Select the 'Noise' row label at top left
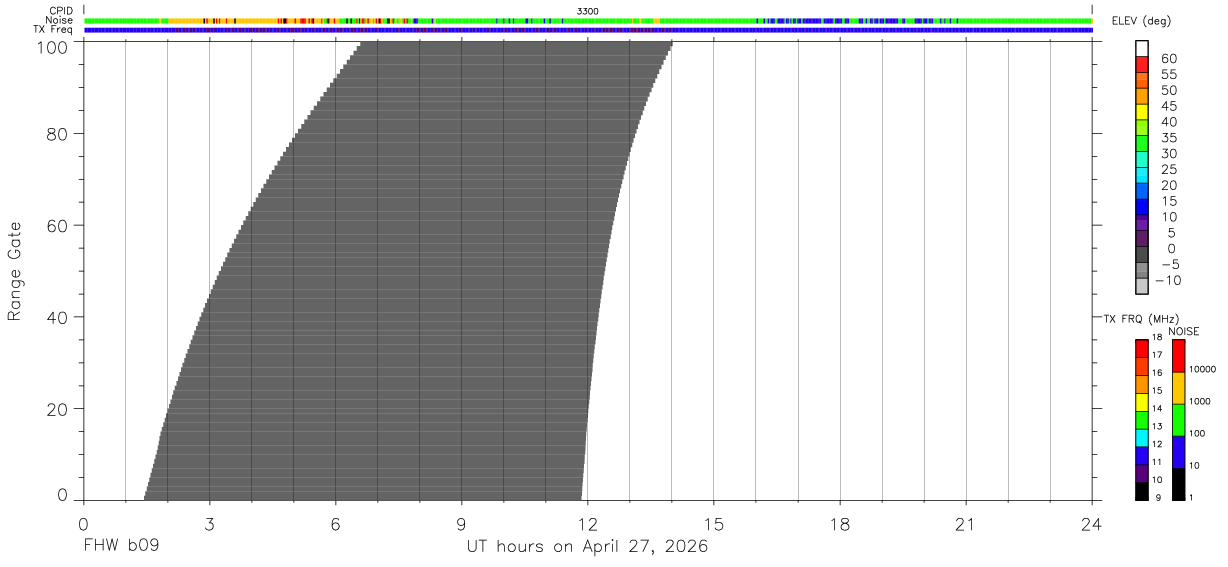The width and height of the screenshot is (1228, 567). tap(59, 20)
